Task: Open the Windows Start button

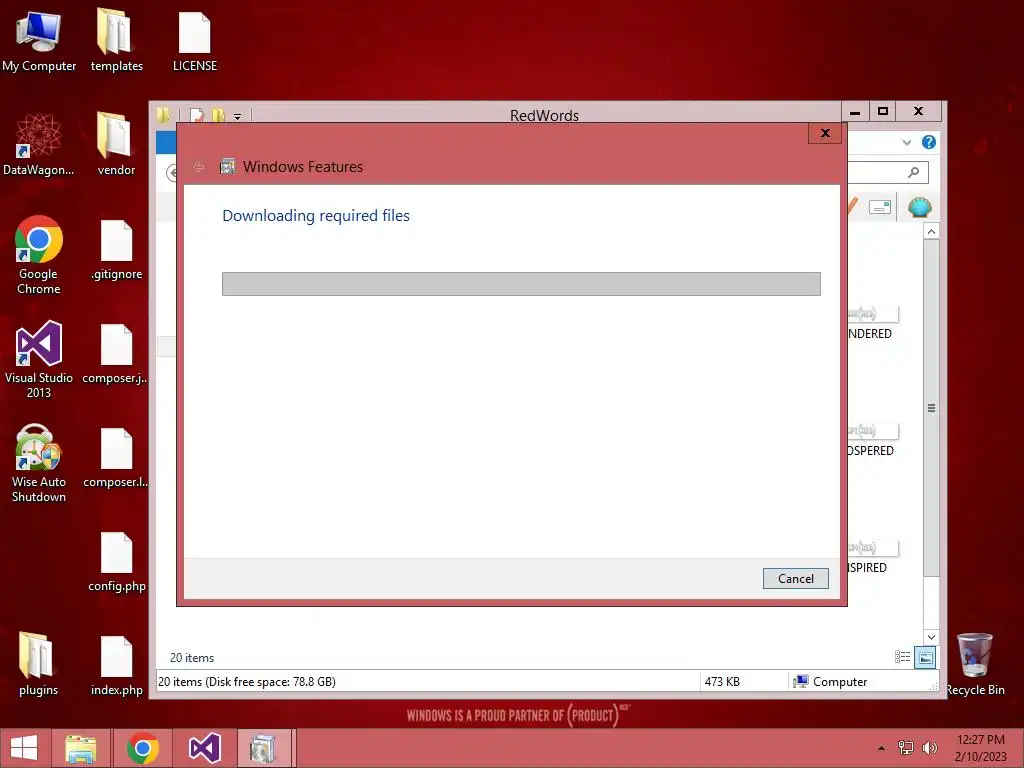Action: (x=24, y=748)
